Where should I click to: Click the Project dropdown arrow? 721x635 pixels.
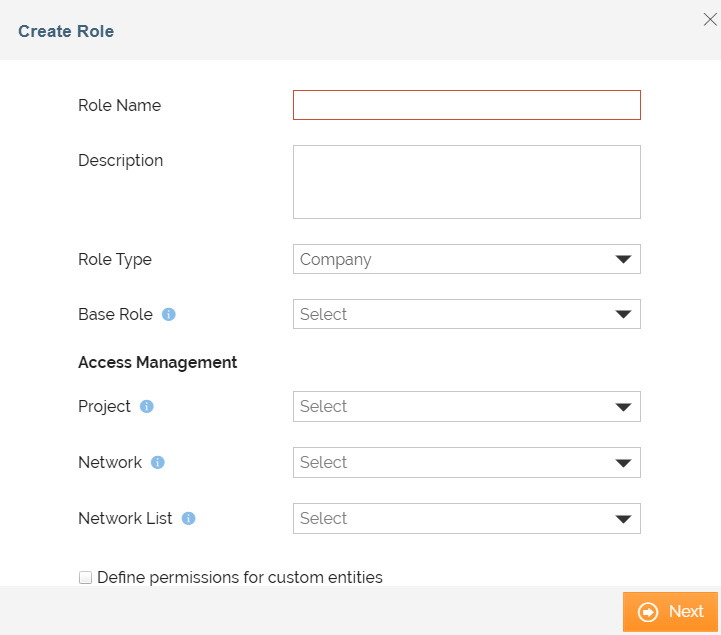pos(624,407)
